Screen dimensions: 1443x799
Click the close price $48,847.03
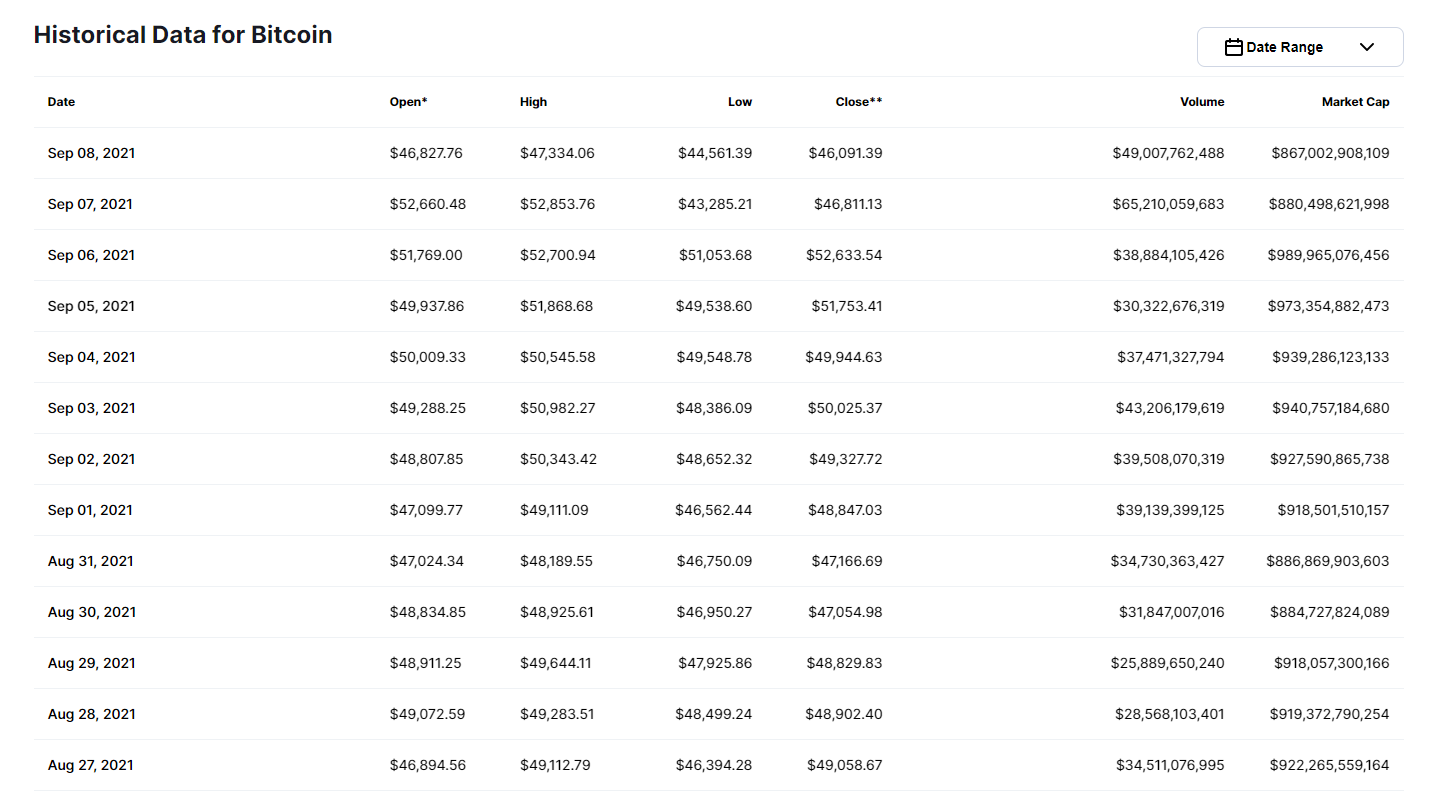tap(845, 510)
